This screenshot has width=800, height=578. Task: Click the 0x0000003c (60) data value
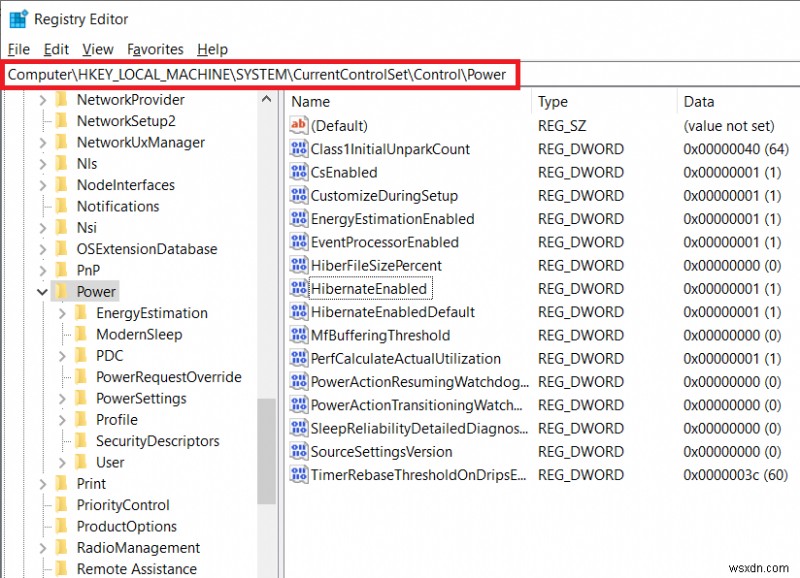point(736,475)
